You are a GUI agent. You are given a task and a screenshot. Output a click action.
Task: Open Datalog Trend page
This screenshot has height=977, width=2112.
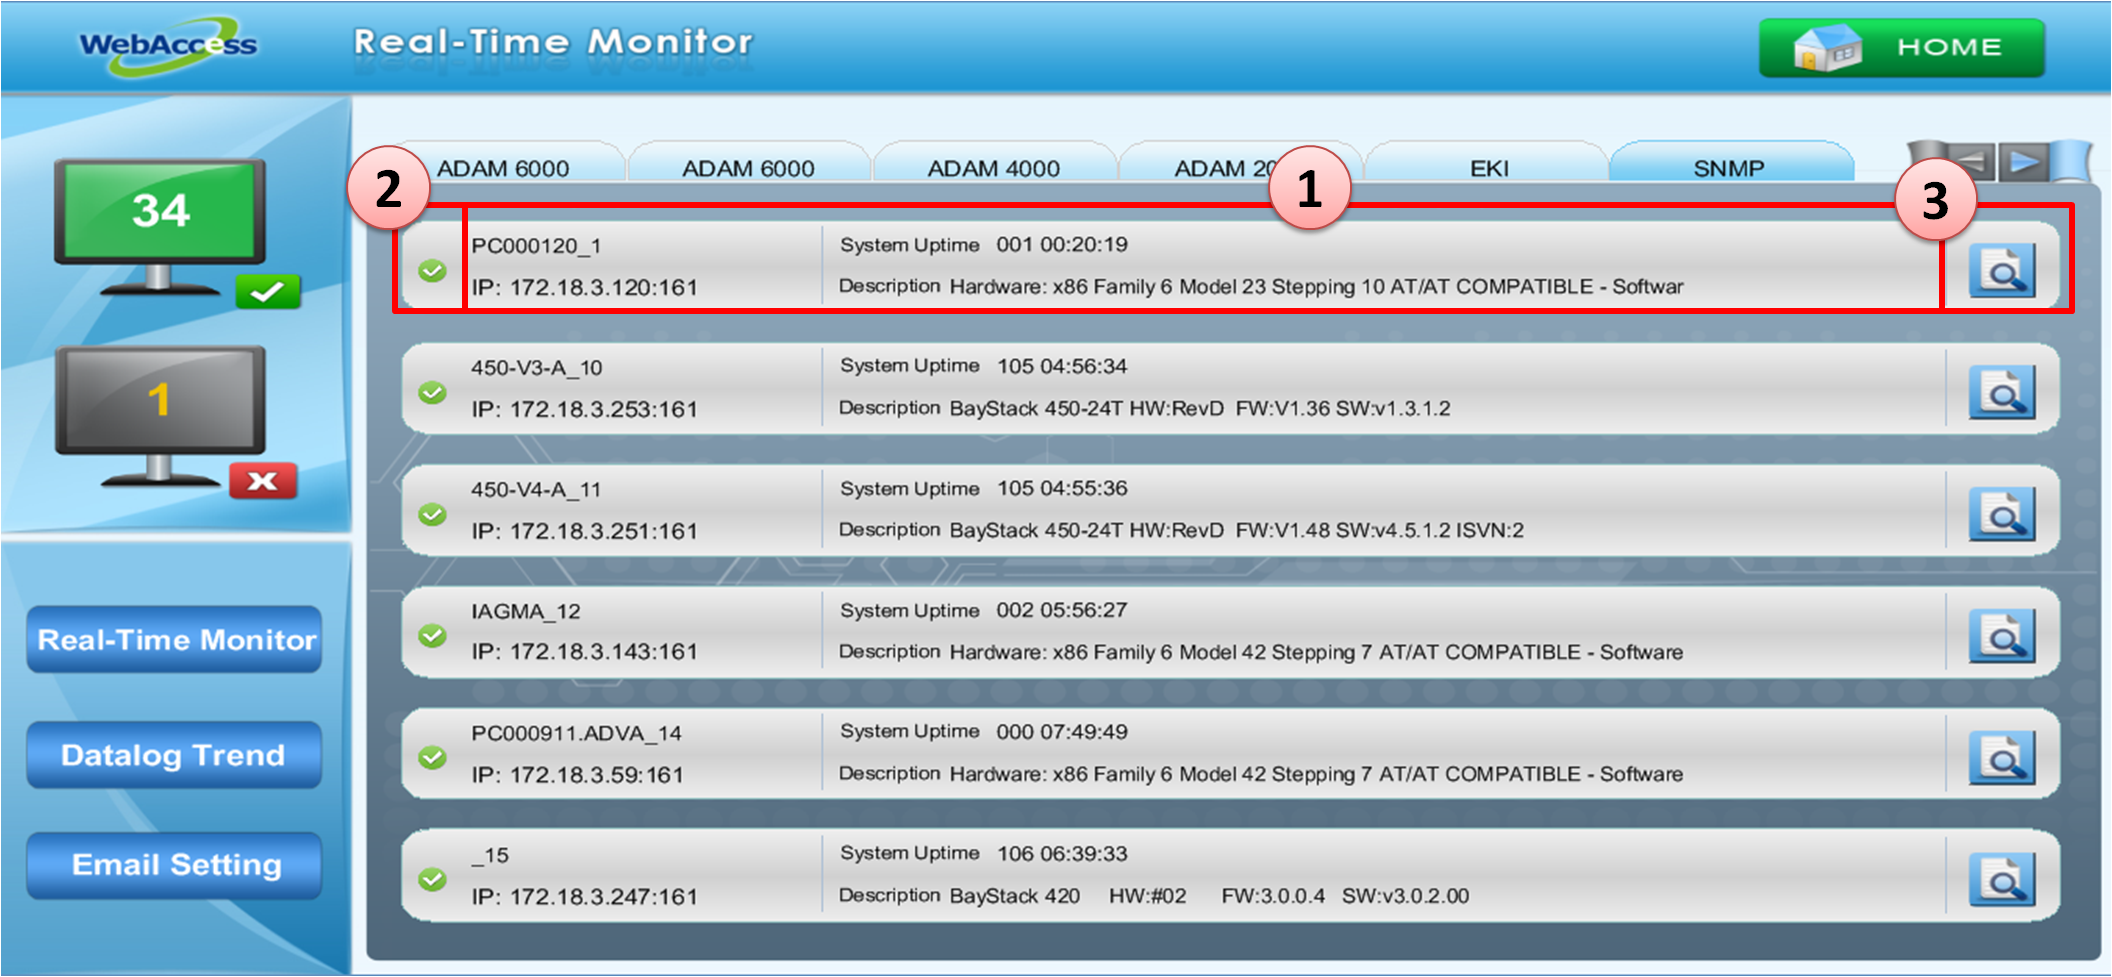tap(175, 755)
